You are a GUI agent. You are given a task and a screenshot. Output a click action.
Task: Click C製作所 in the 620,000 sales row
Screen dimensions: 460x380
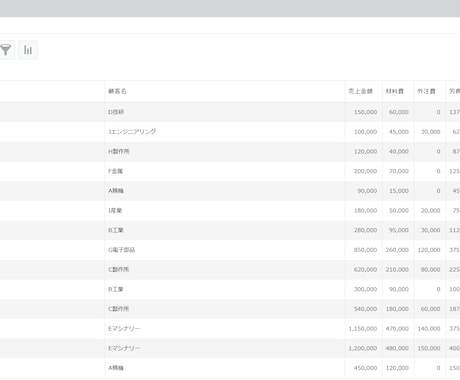point(119,269)
